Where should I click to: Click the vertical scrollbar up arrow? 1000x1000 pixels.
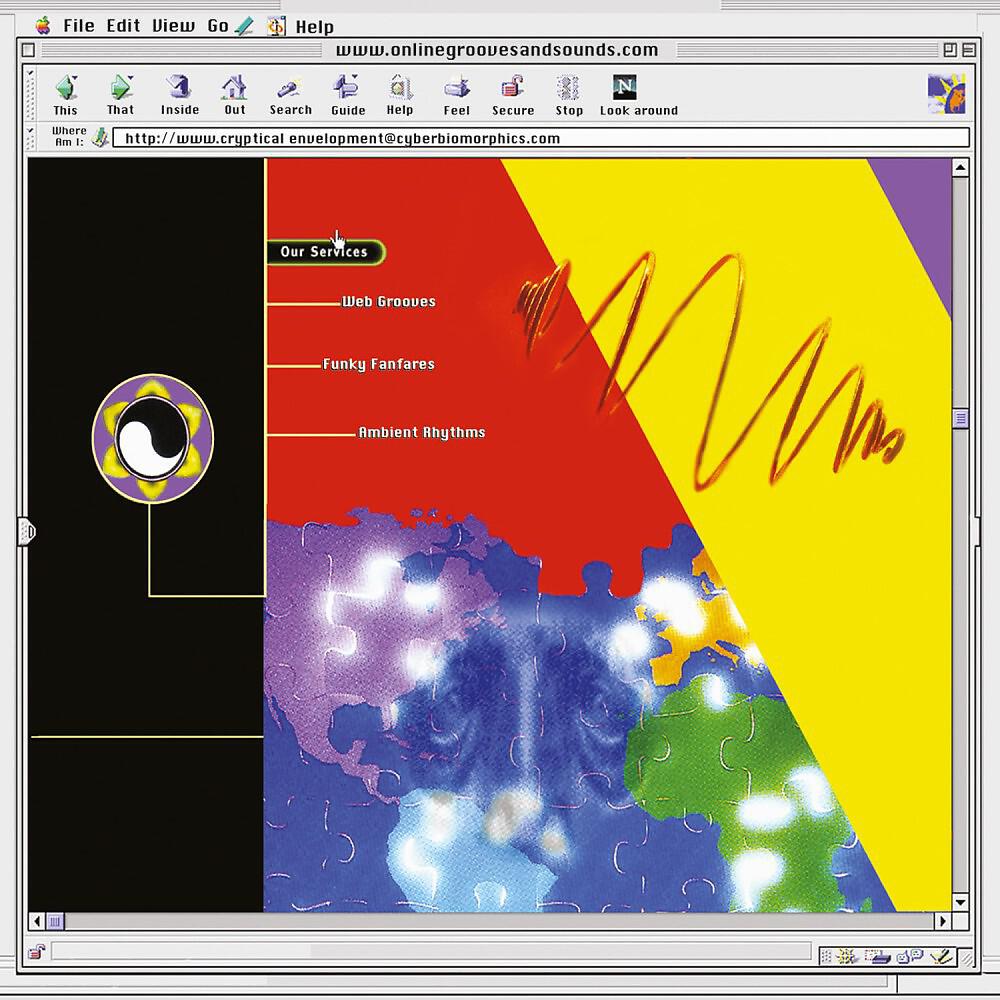pos(960,168)
